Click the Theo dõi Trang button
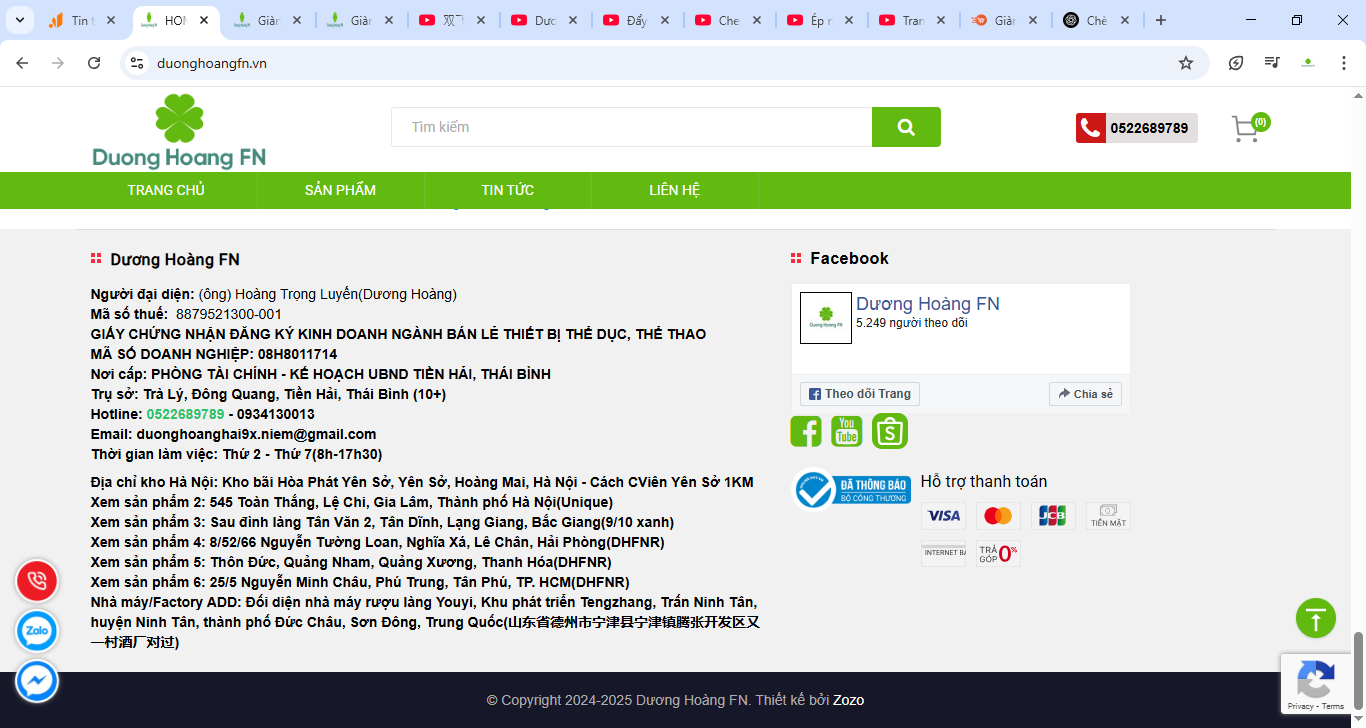 860,394
